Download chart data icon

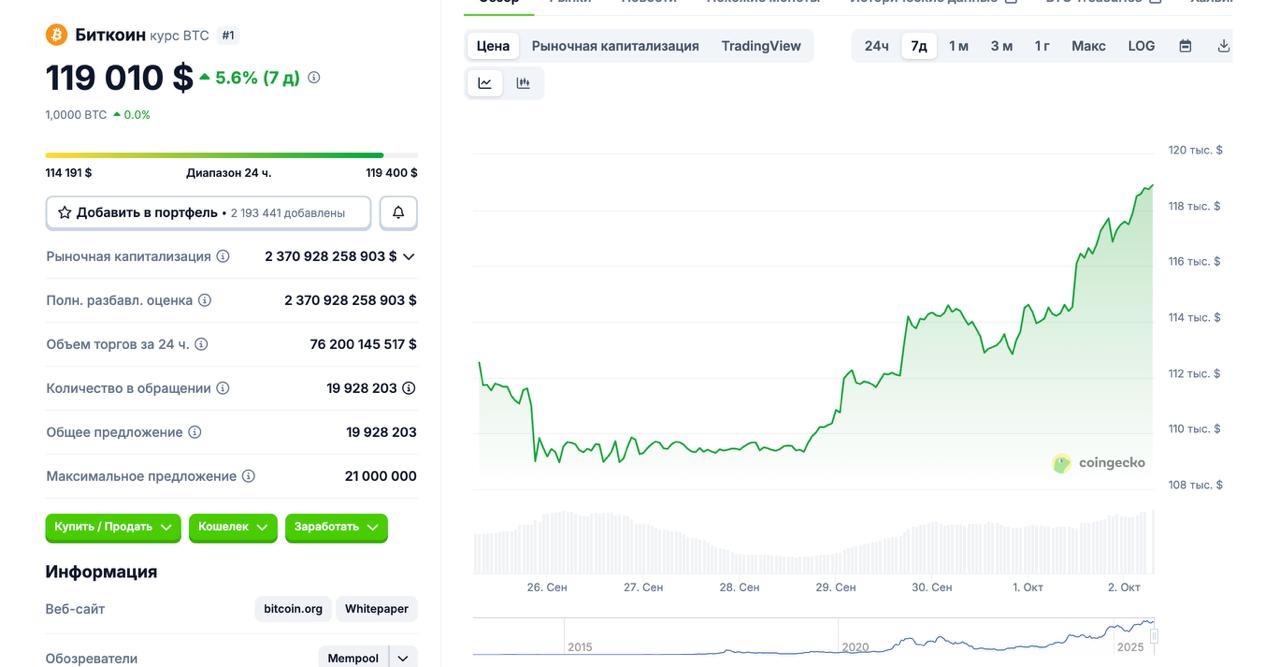[x=1223, y=46]
